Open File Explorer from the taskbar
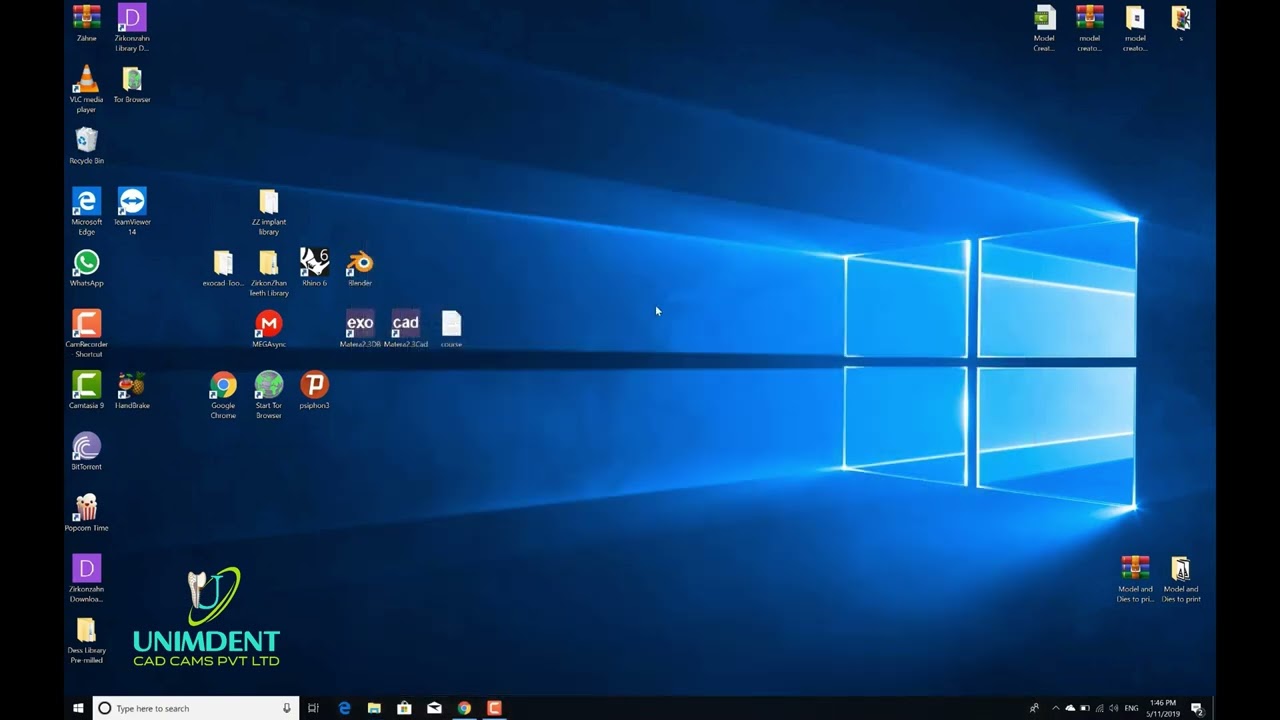1280x720 pixels. (x=374, y=708)
